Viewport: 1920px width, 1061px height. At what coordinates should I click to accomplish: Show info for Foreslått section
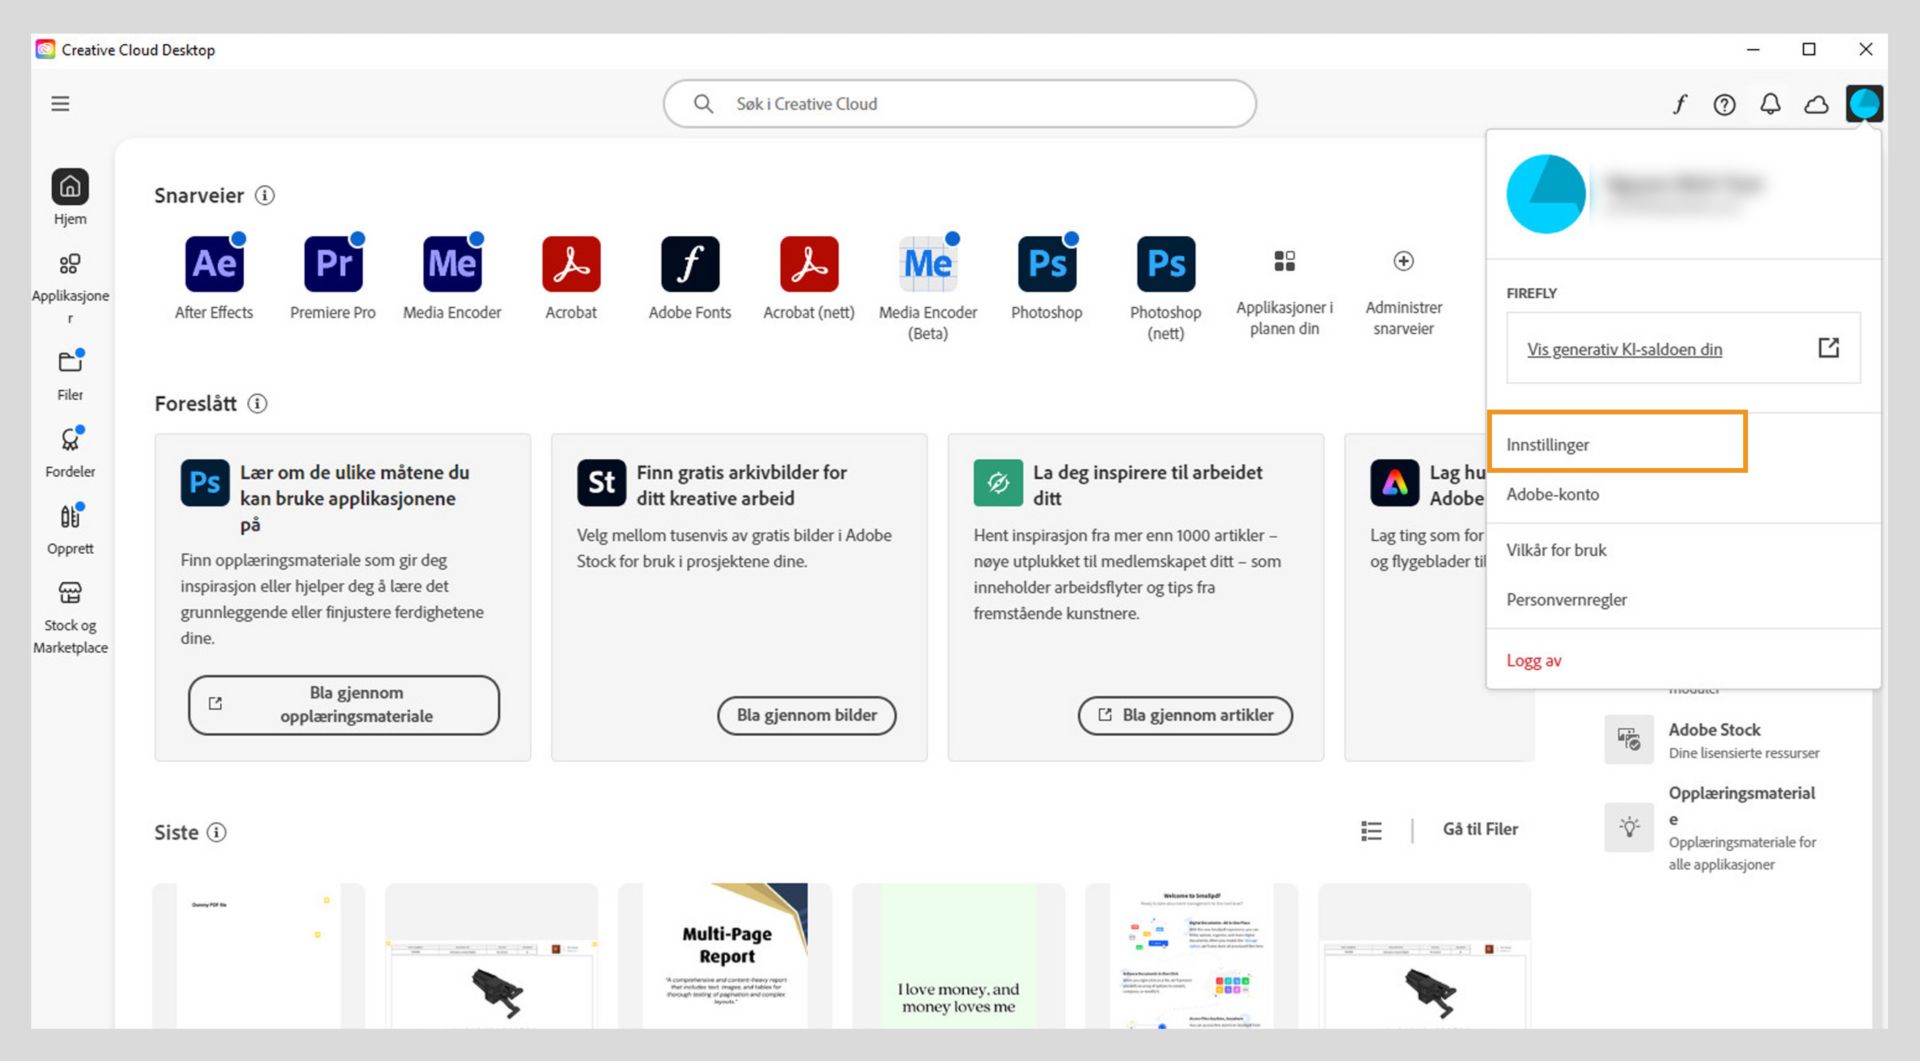tap(258, 404)
